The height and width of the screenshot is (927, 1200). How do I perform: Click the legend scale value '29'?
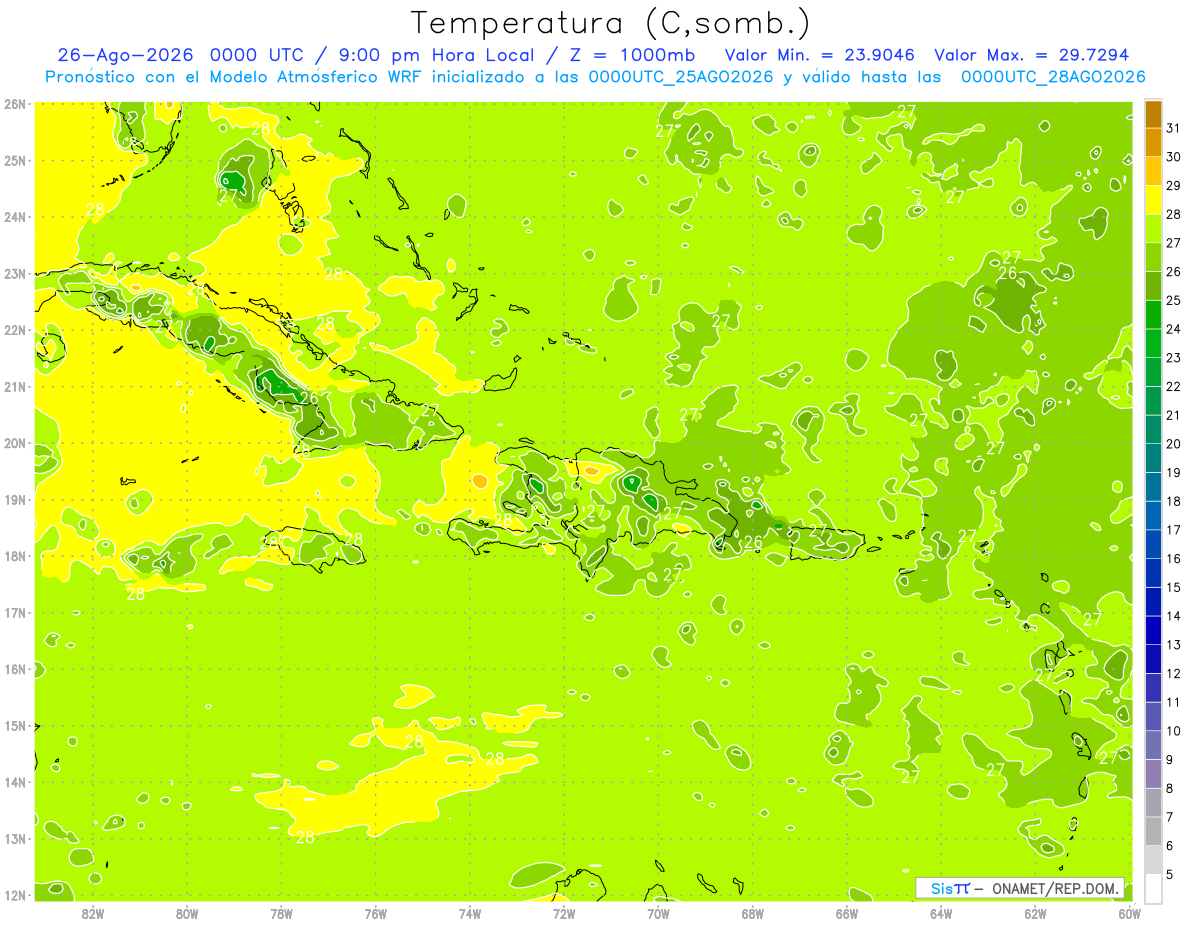coord(1174,186)
